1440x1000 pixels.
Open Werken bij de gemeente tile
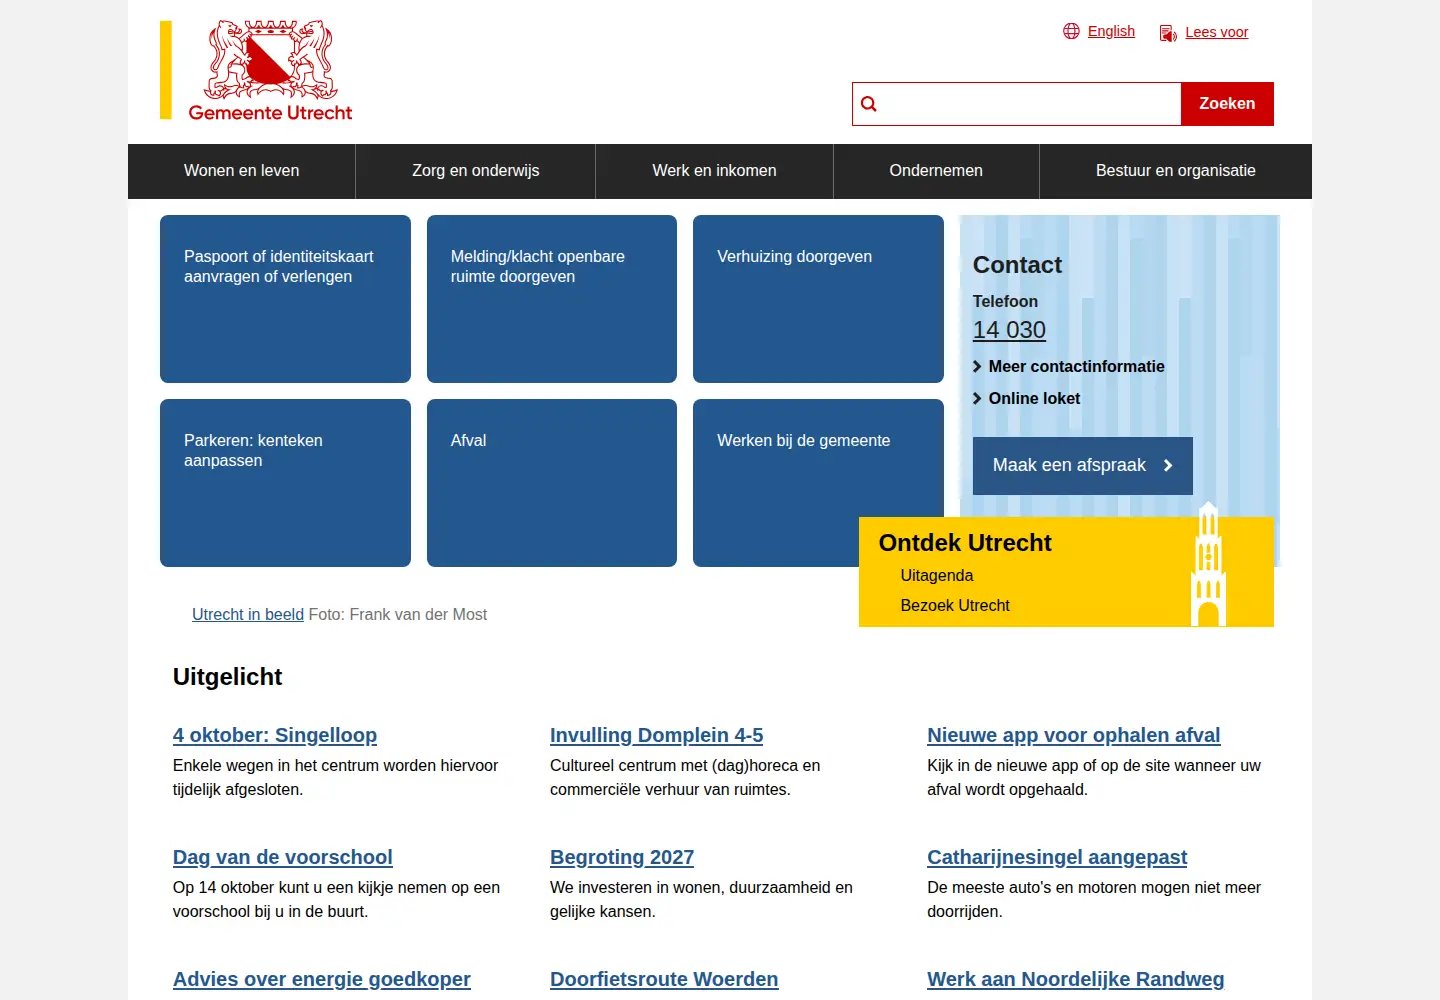click(x=818, y=483)
